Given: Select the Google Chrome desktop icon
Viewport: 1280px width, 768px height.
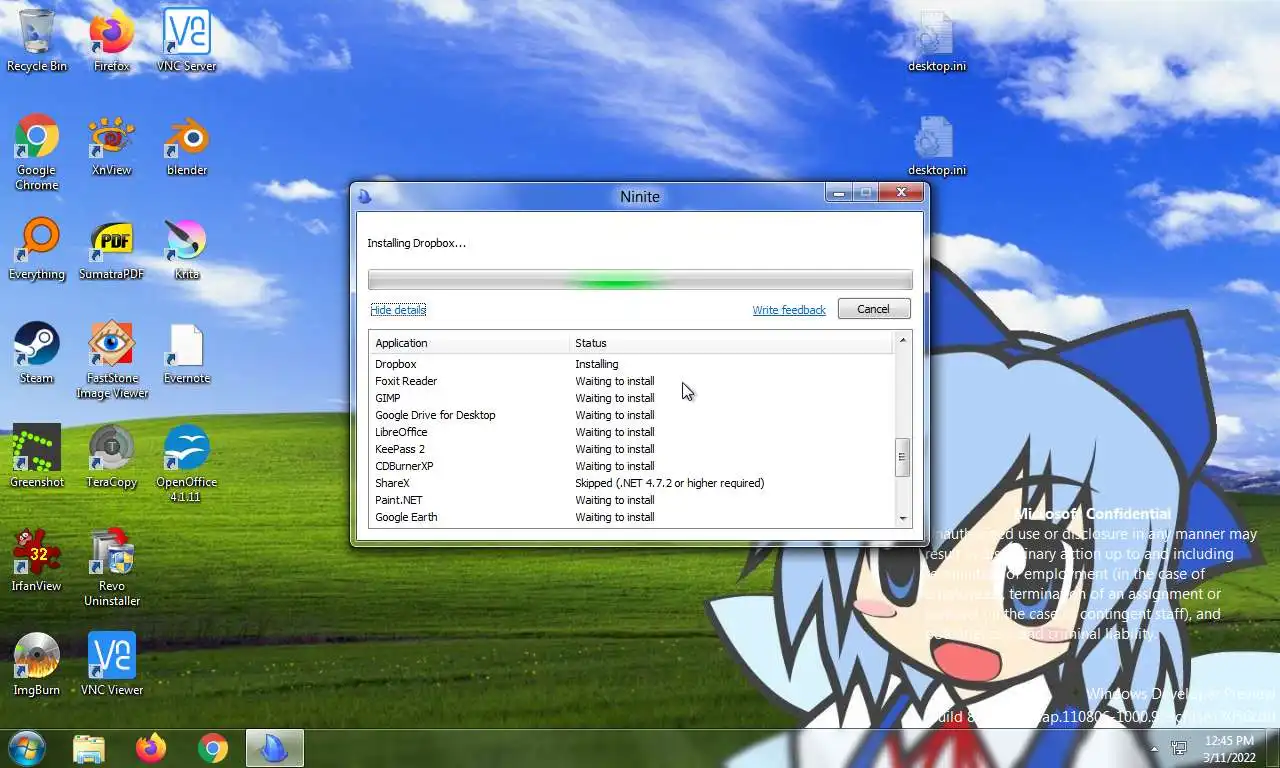Looking at the screenshot, I should (x=37, y=152).
